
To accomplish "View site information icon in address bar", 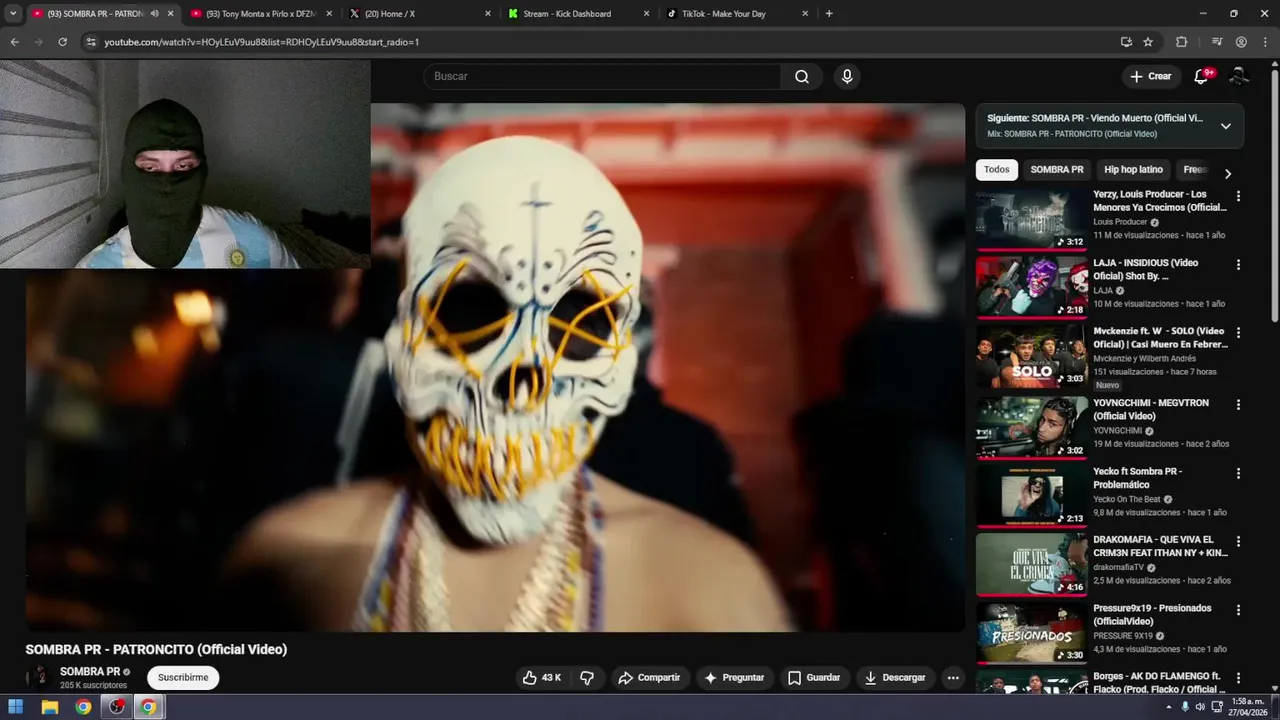I will tap(91, 42).
